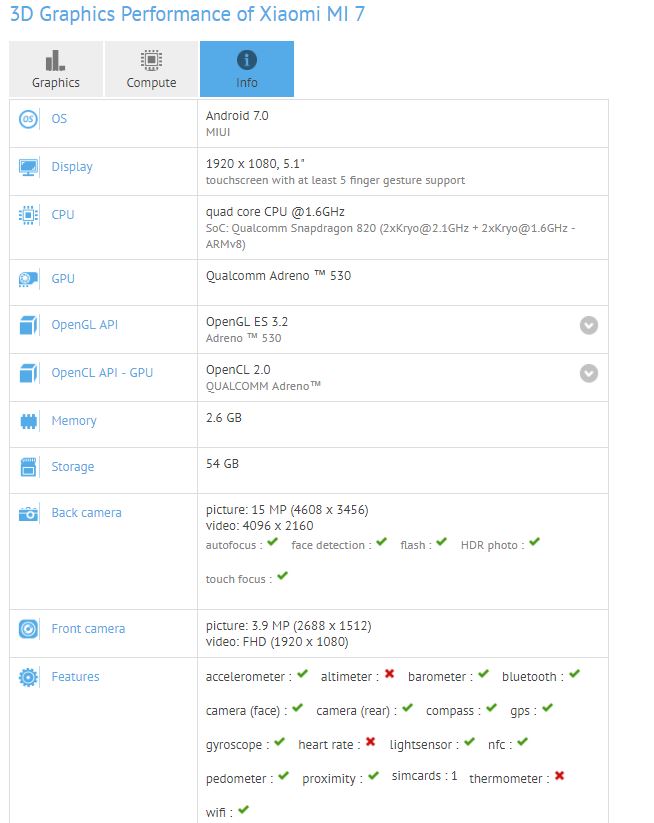Click the Back camera icon
The height and width of the screenshot is (823, 654).
29,513
